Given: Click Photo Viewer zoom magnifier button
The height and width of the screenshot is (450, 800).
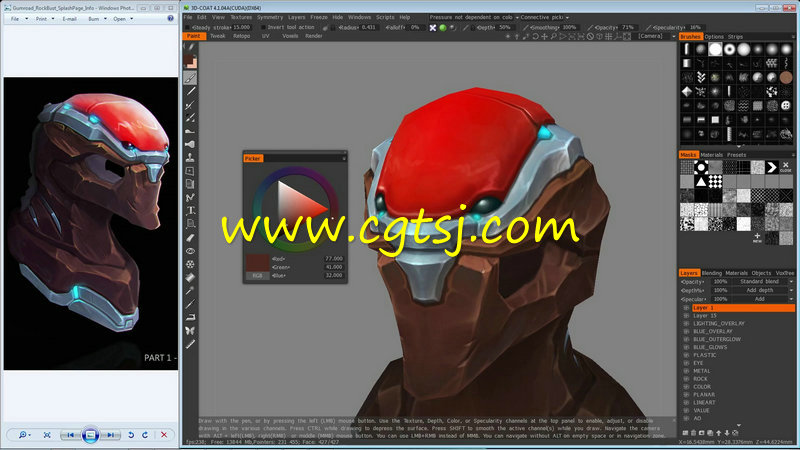Looking at the screenshot, I should [23, 435].
